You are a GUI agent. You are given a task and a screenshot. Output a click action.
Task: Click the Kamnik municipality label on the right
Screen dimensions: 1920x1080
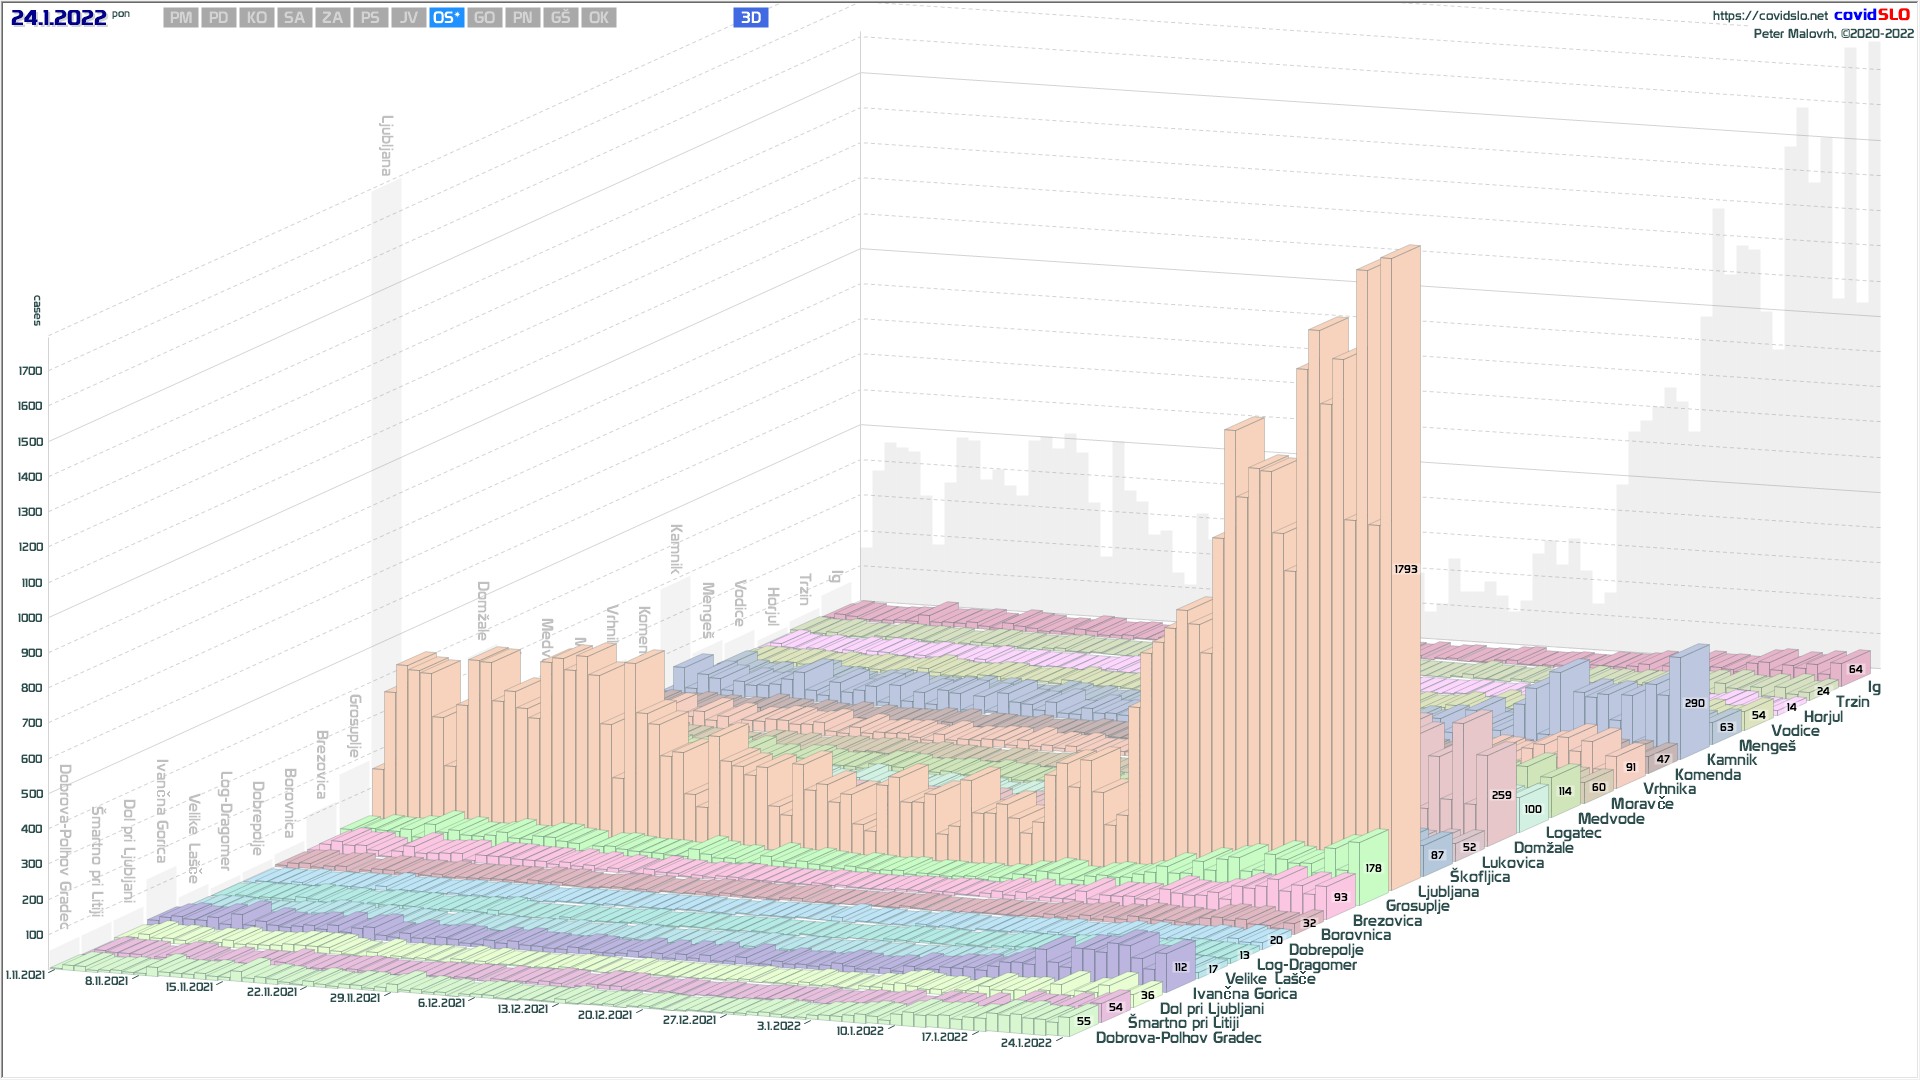(1731, 760)
